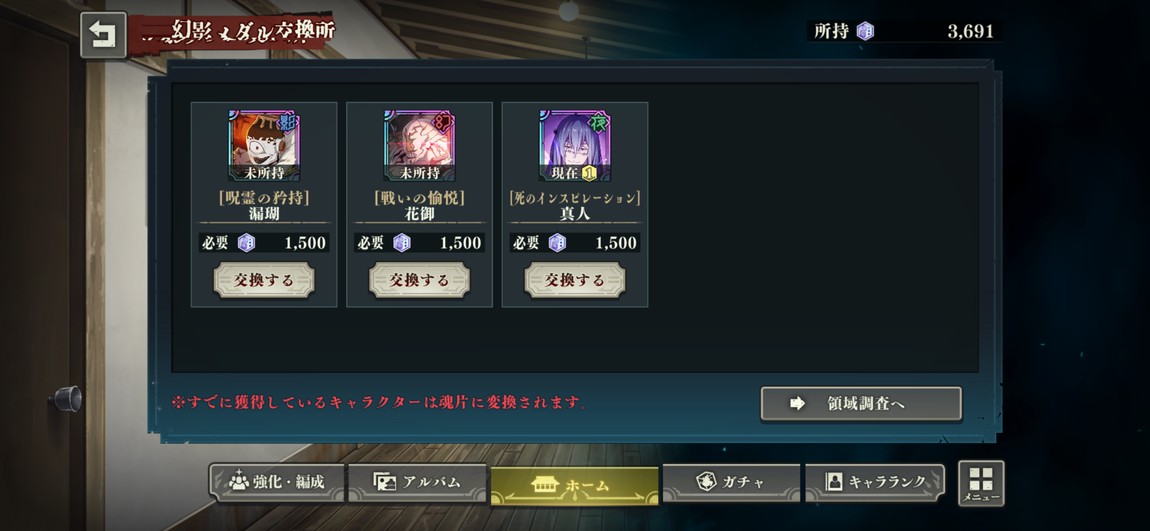Open the アルバム tab
Screen dimensions: 1150x531
tap(417, 483)
